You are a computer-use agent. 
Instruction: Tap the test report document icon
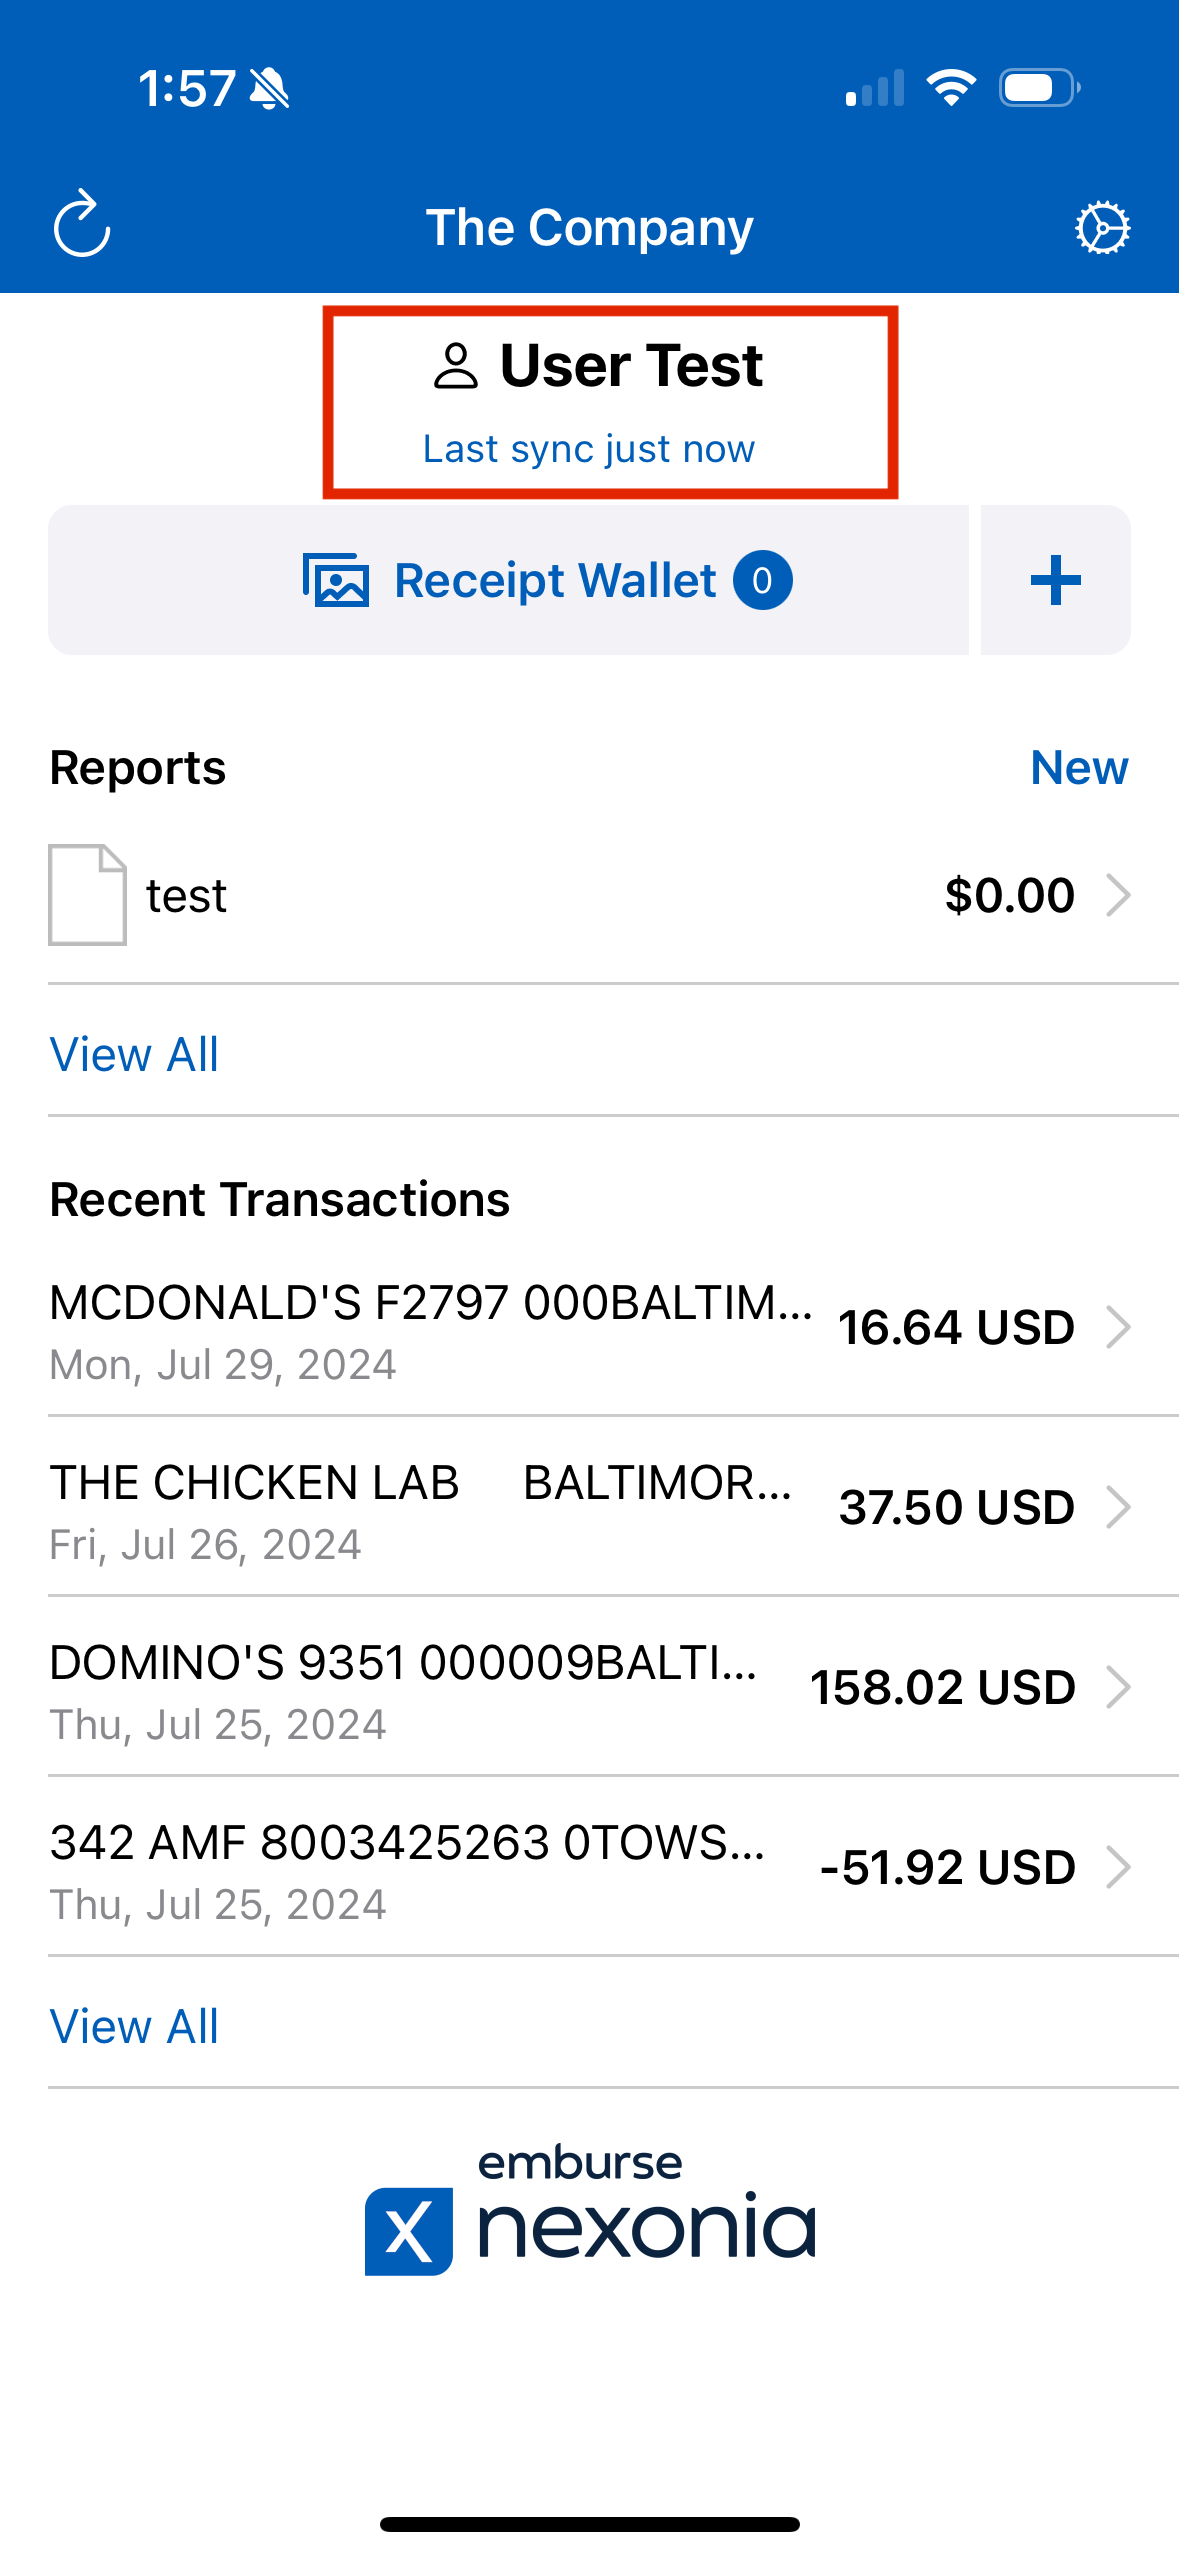tap(88, 895)
